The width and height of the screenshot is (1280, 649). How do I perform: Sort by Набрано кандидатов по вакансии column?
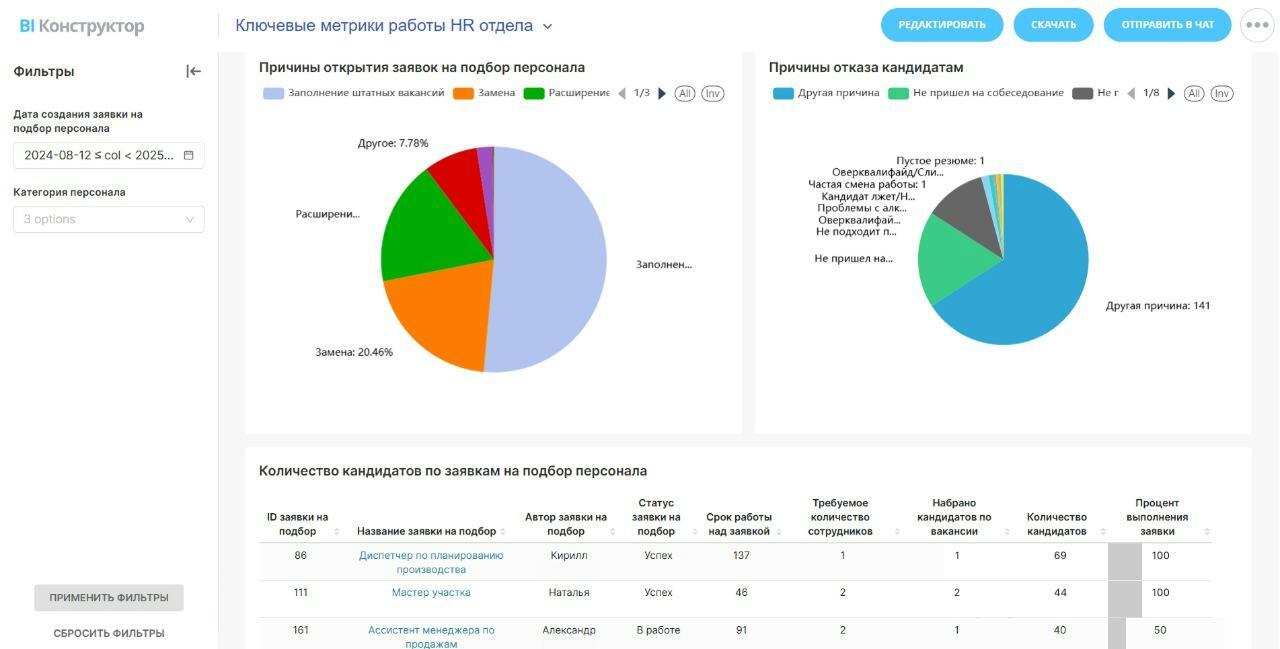(x=1006, y=531)
